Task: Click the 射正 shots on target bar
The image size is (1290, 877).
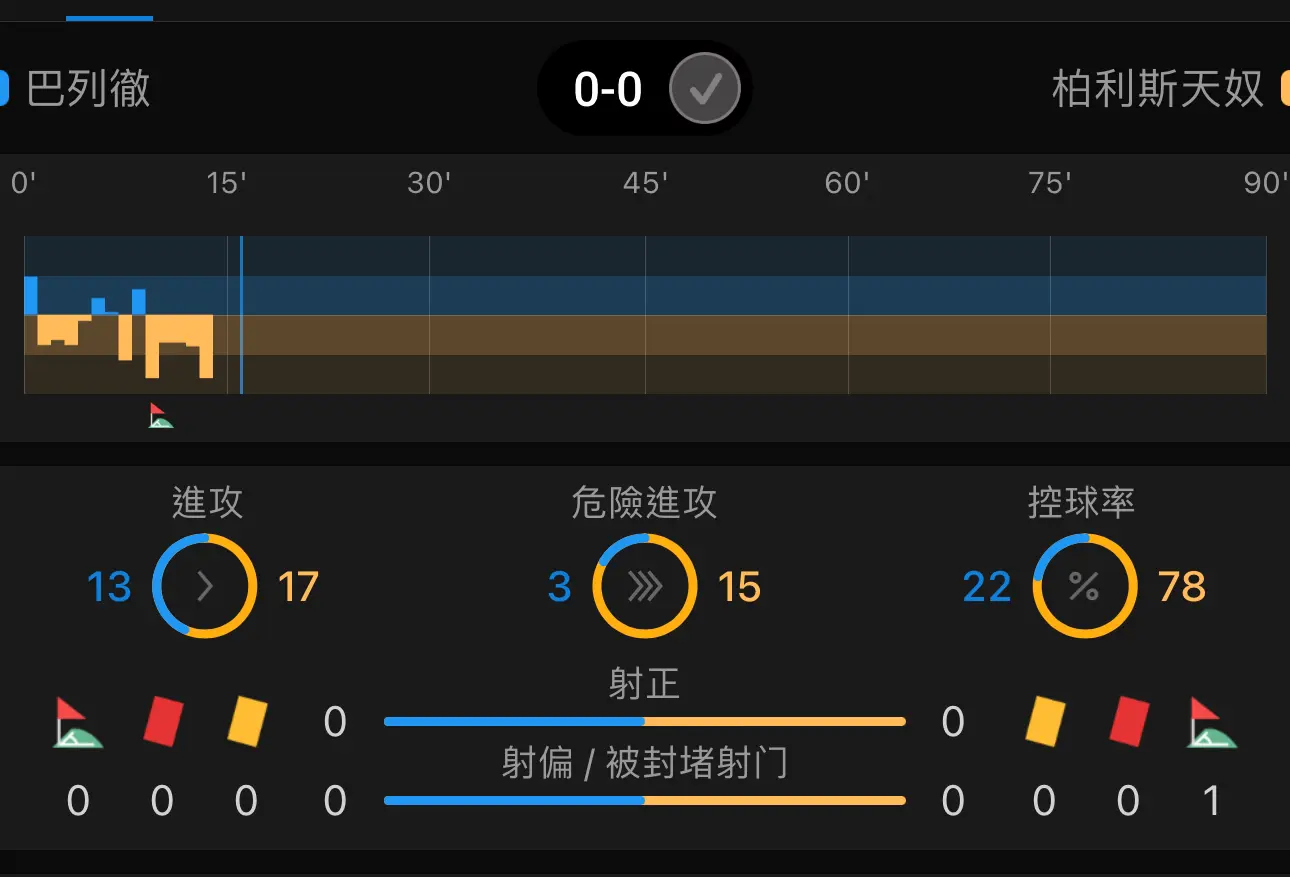Action: (645, 721)
